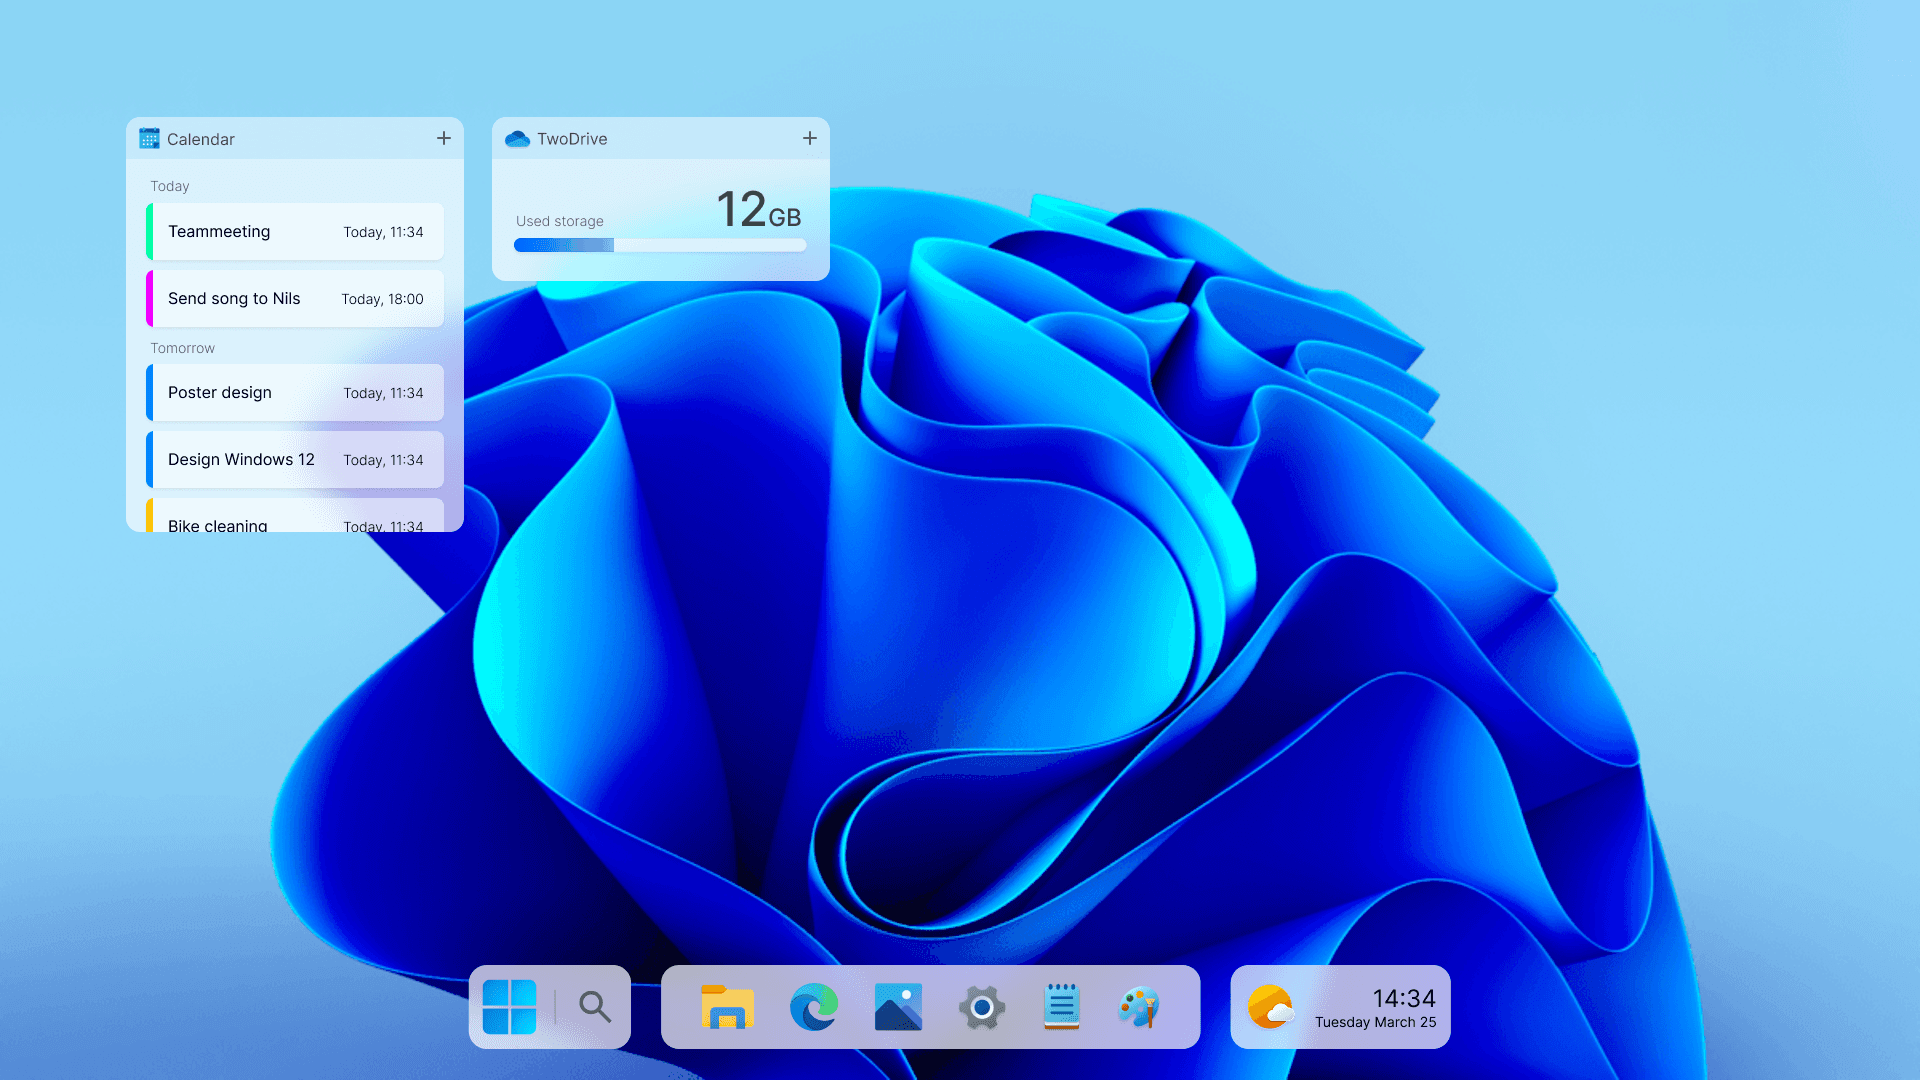The width and height of the screenshot is (1920, 1080).
Task: Open the Paint app from the taskbar
Action: pyautogui.click(x=1139, y=1007)
